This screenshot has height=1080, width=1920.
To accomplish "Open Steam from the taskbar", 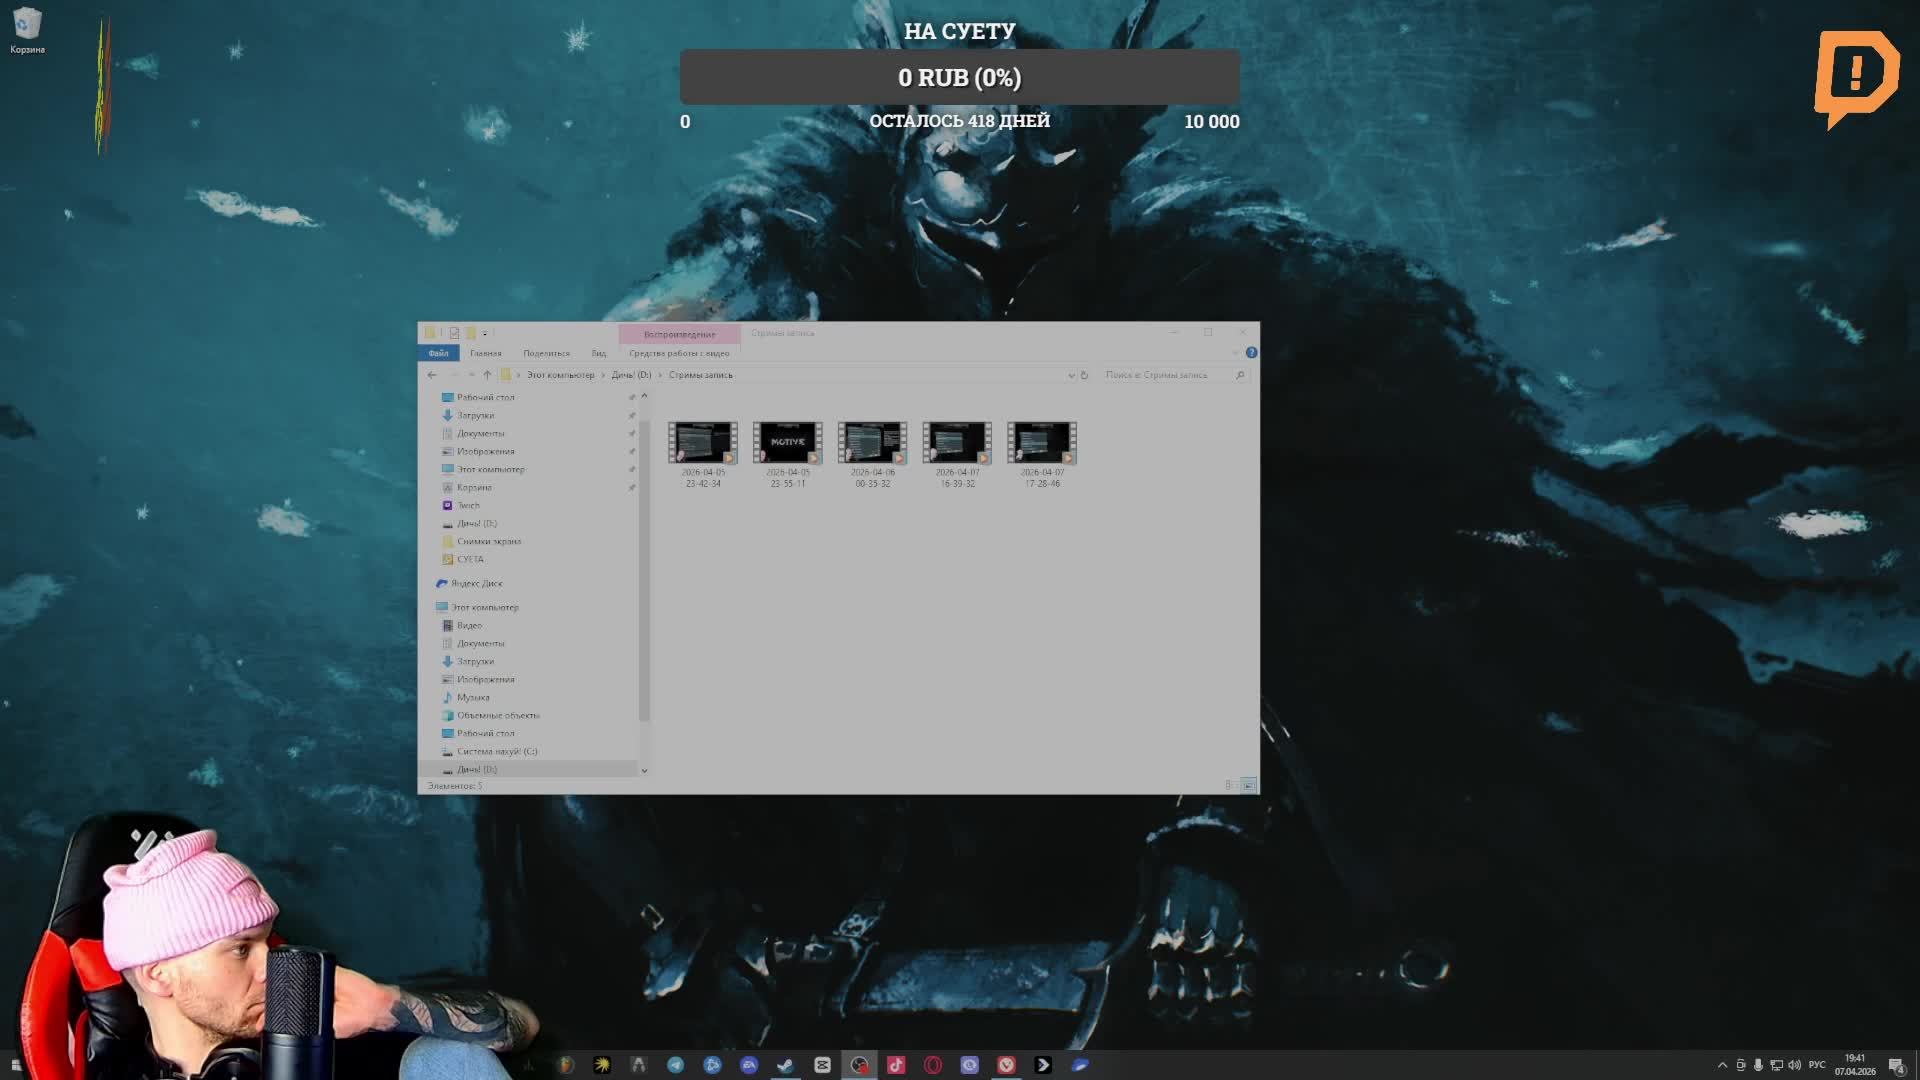I will point(785,1065).
